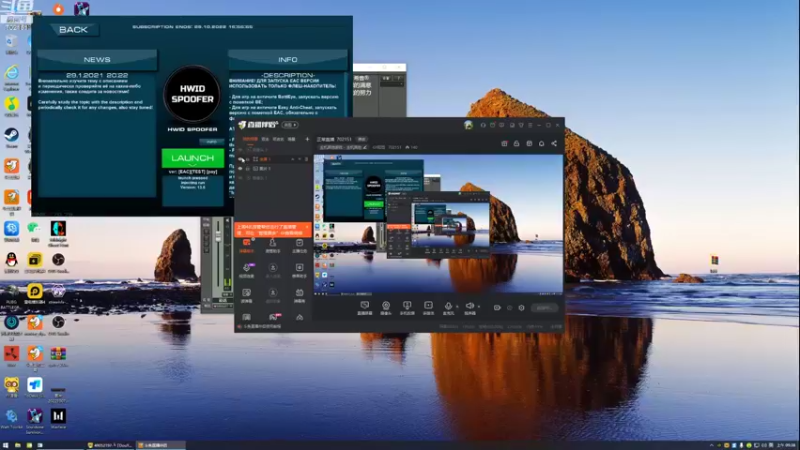Expand the mode pill next to the streaming app logo

click(x=290, y=125)
